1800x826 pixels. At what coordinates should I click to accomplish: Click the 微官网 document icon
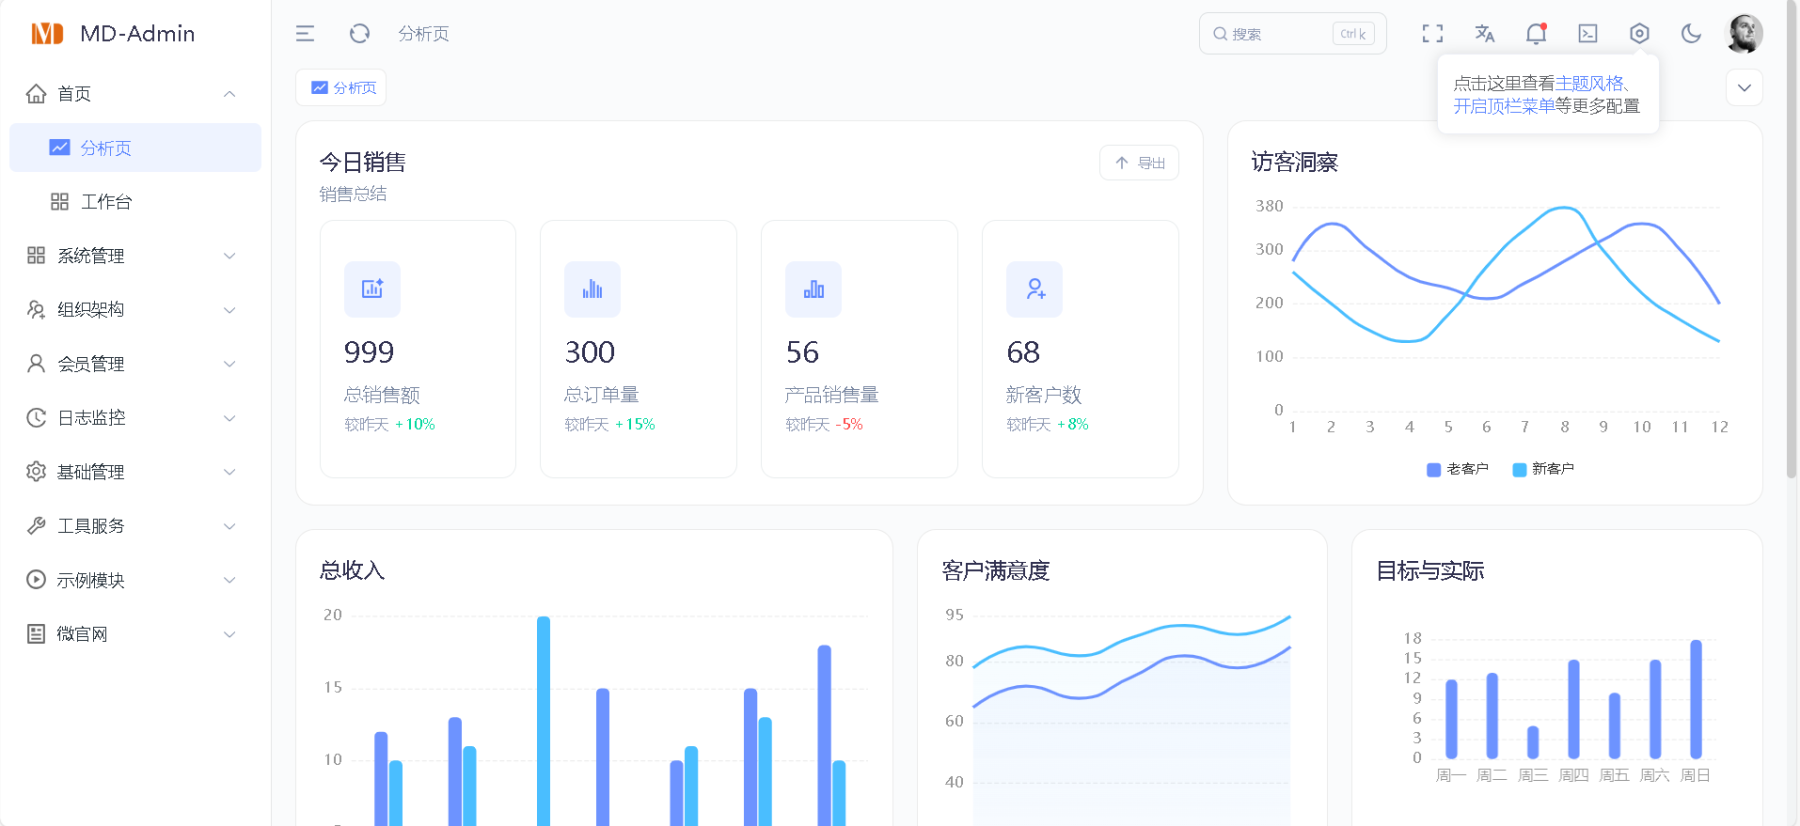coord(36,634)
